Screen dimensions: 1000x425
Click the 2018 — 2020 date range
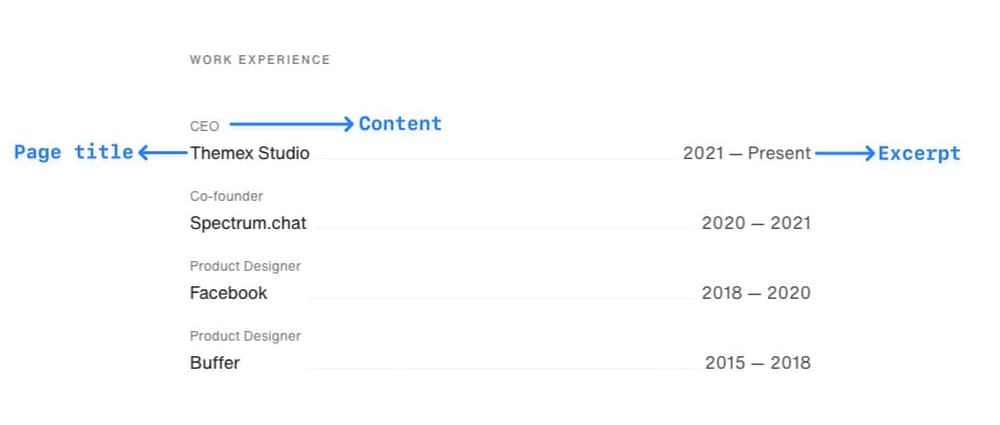[756, 293]
